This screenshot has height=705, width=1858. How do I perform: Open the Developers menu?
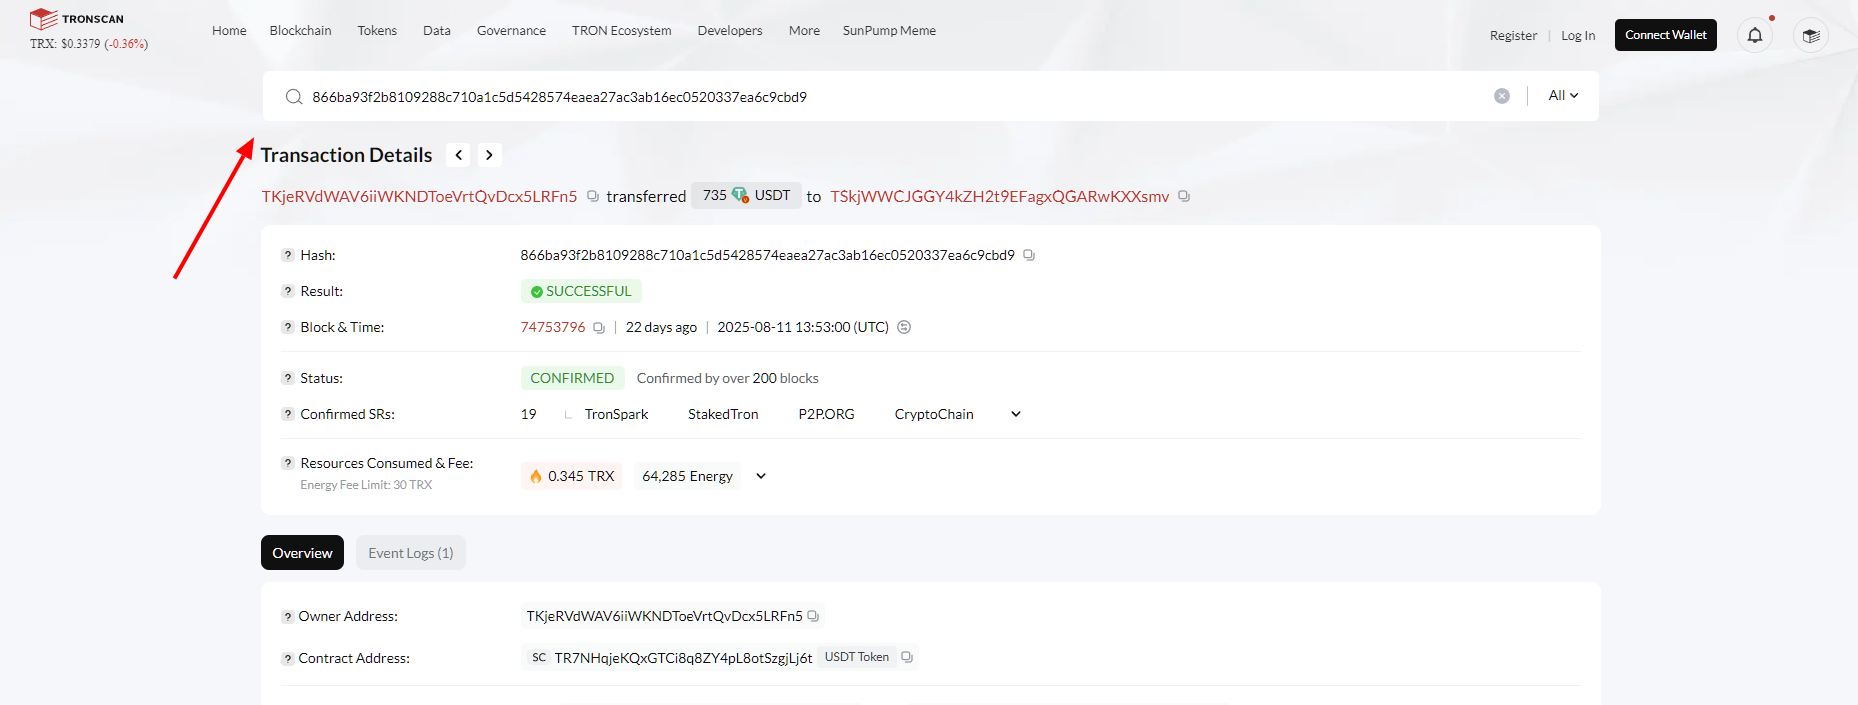coord(730,31)
